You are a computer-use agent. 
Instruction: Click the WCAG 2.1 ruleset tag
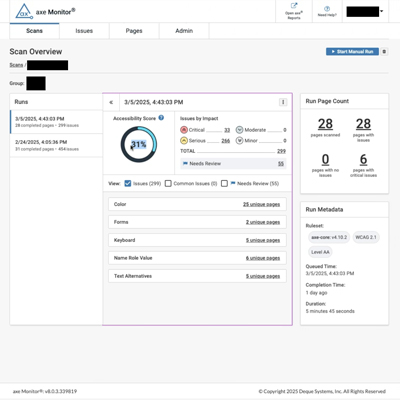pos(366,237)
